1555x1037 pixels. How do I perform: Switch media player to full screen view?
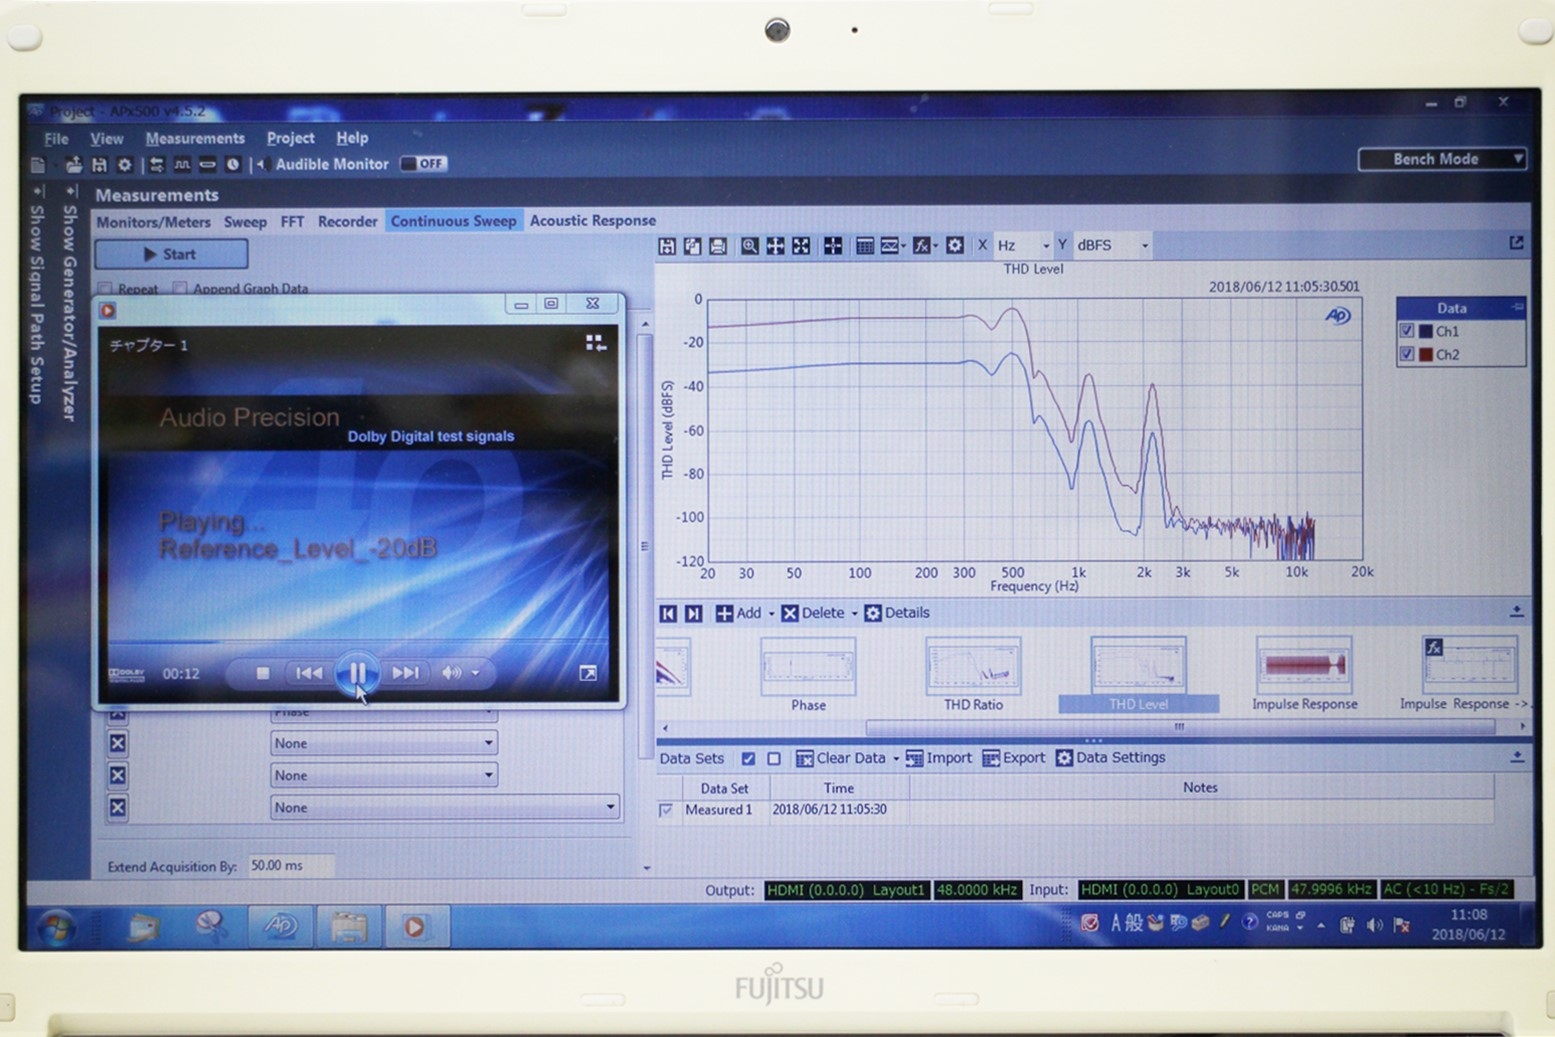(x=588, y=674)
